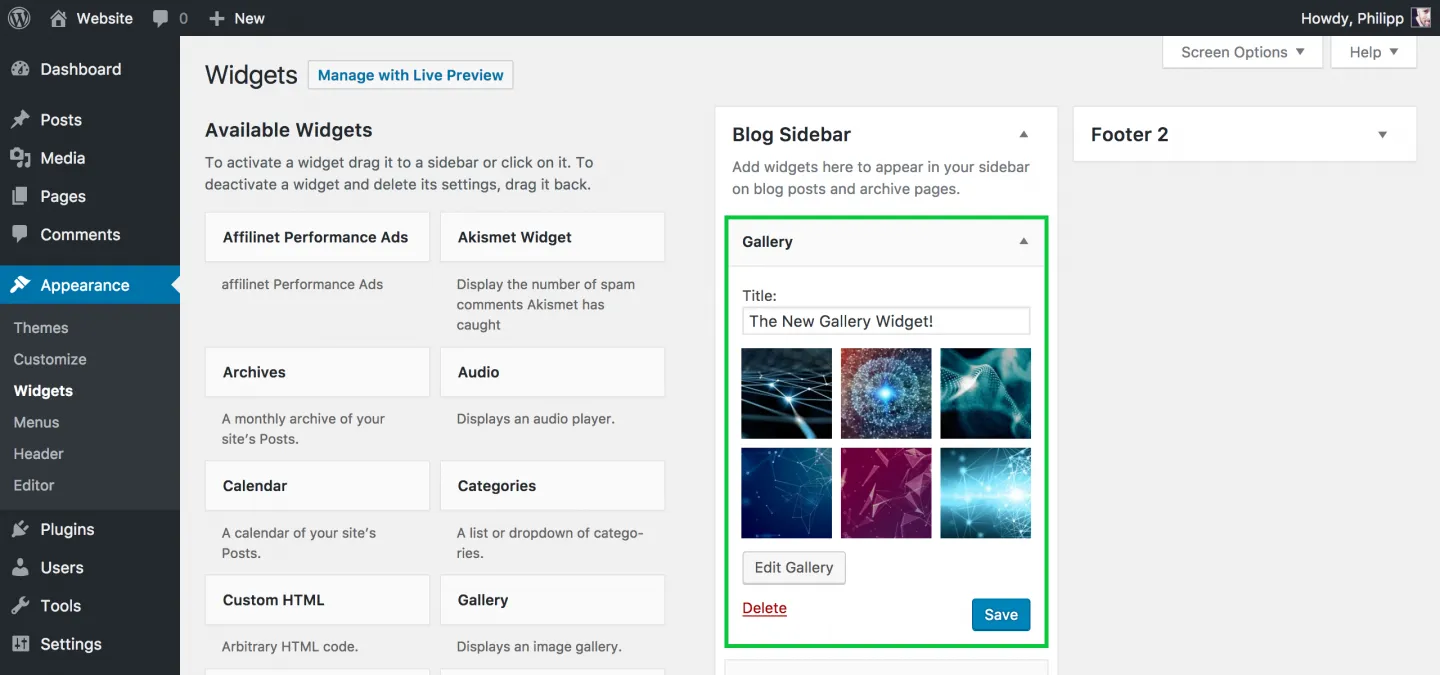This screenshot has height=675, width=1440.
Task: Click the Tools wrench icon
Action: click(x=20, y=606)
